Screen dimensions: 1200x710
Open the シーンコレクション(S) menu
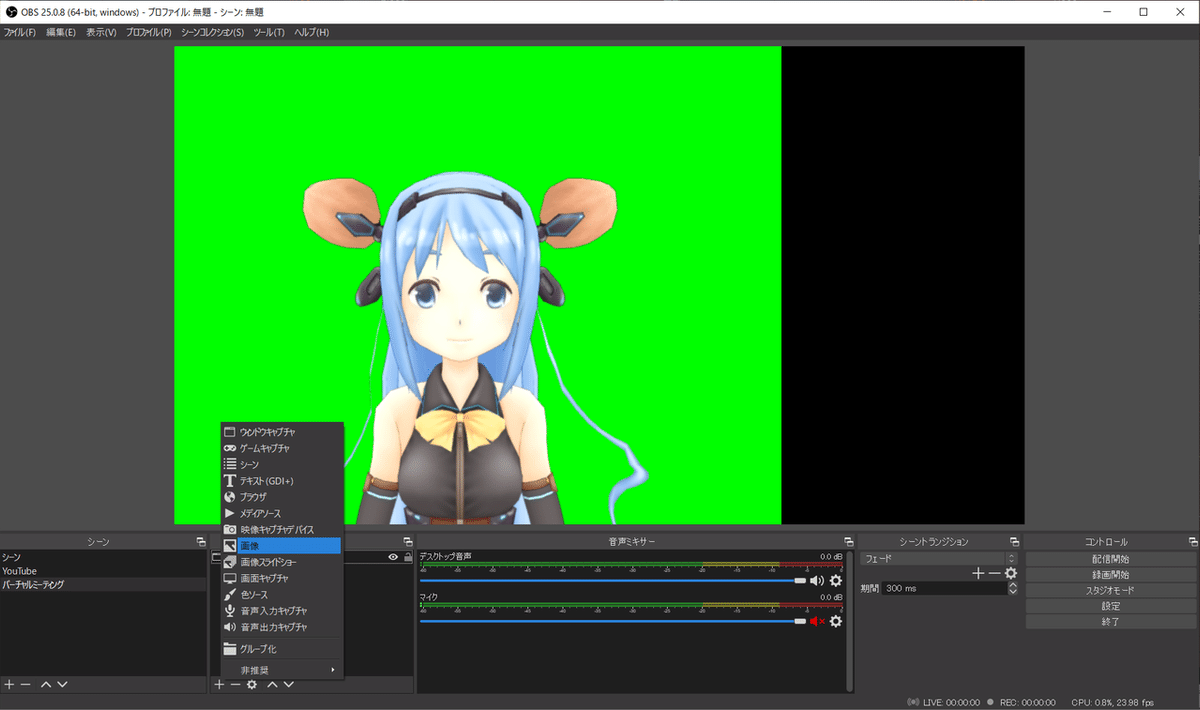click(x=212, y=32)
